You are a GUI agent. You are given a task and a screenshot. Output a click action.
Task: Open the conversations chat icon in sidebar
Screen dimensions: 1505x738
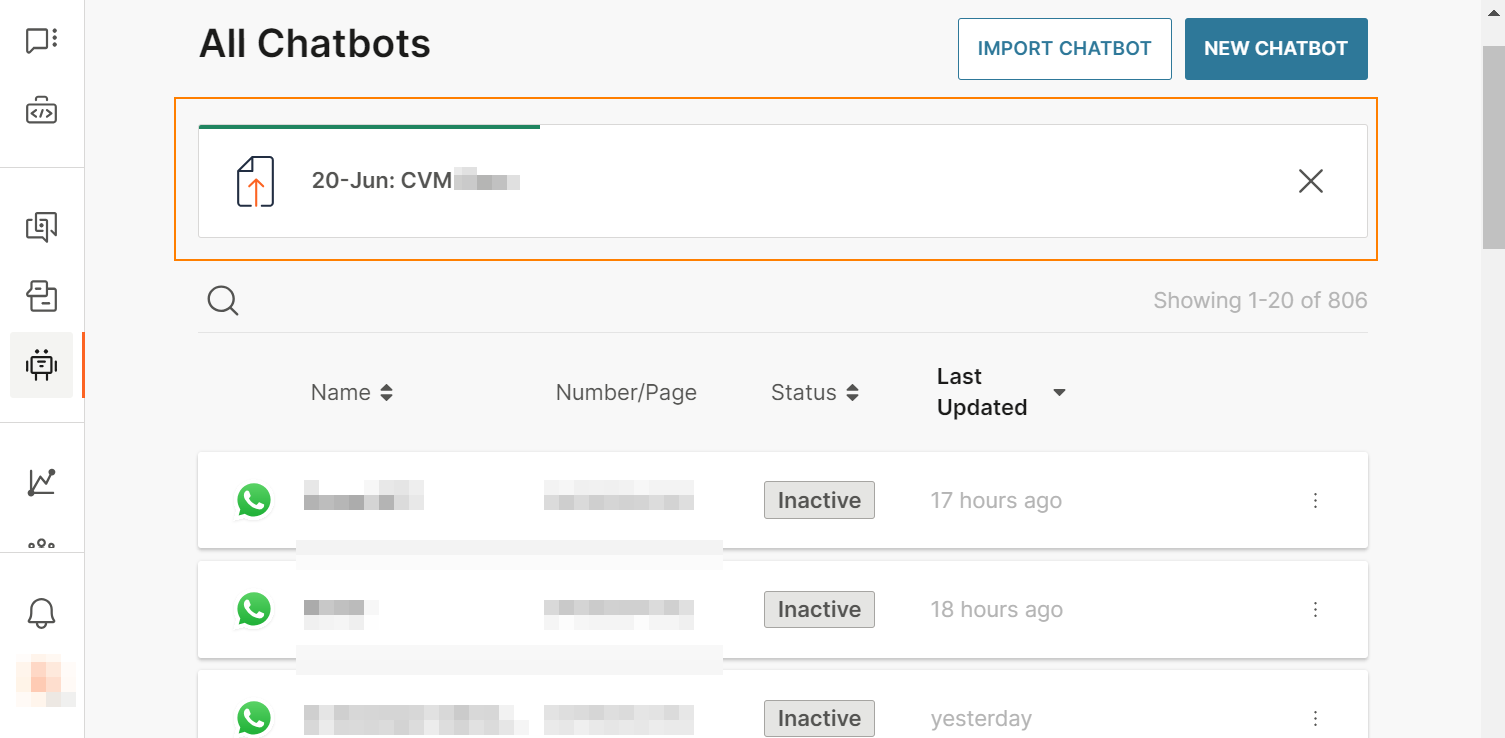click(41, 41)
